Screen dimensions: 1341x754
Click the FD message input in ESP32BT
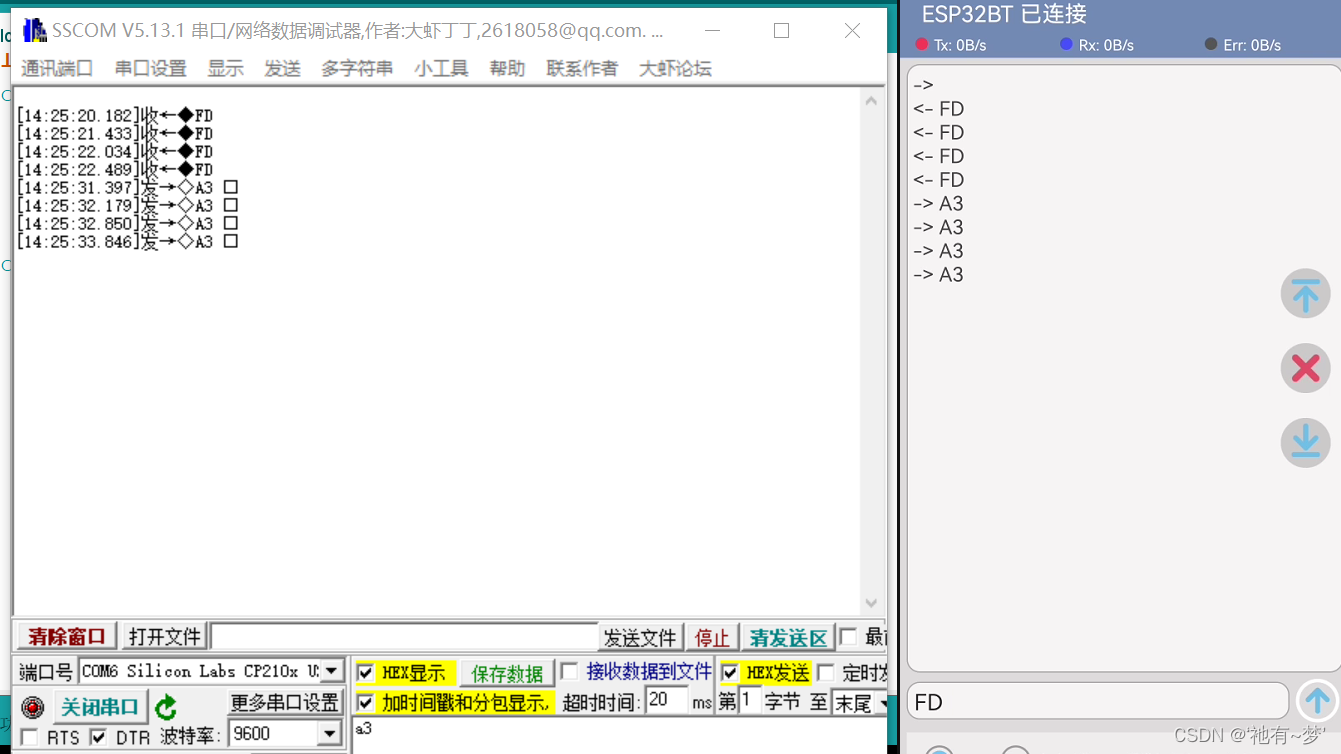1097,701
